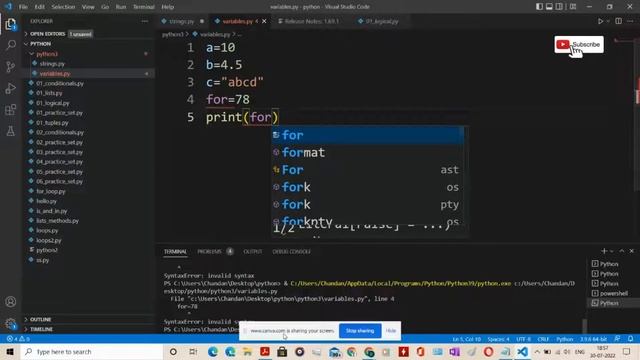Close the variables.py editor tab
Image resolution: width=640 pixels, height=360 pixels.
264,21
